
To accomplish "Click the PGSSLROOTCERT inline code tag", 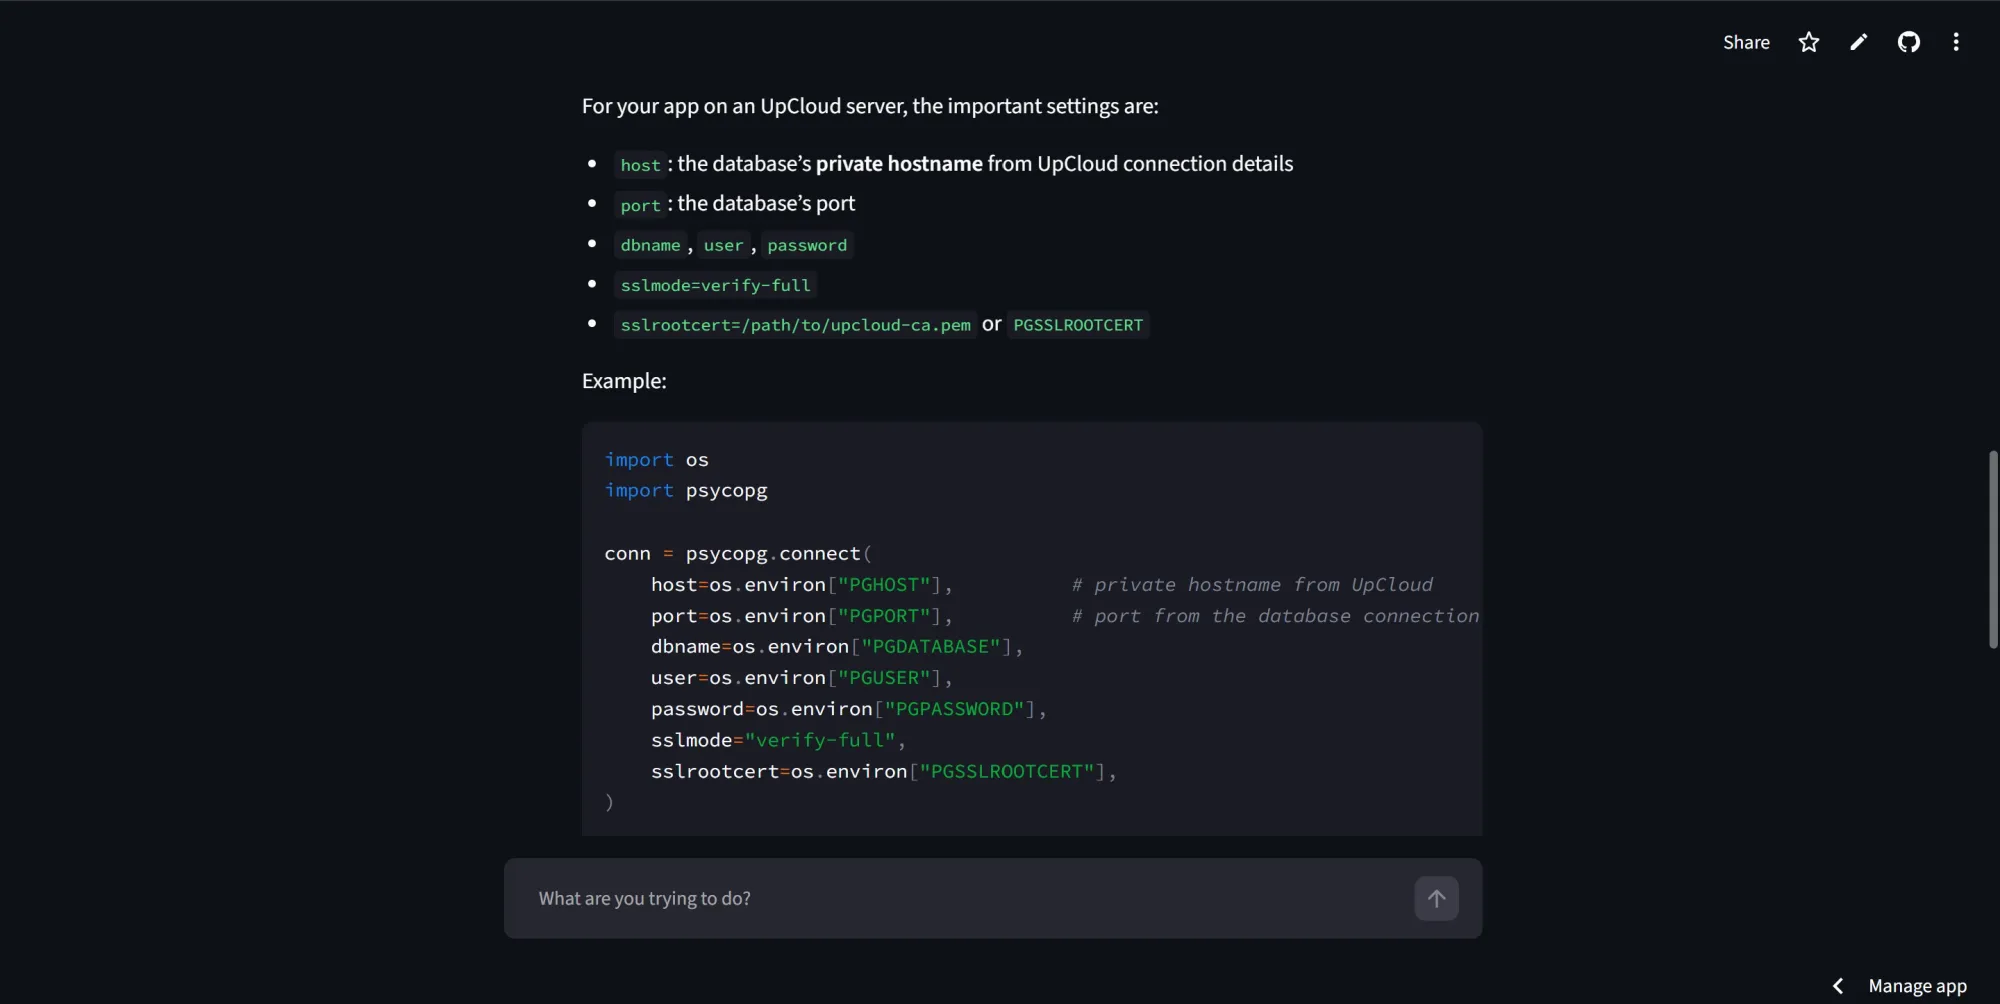I will tap(1078, 325).
